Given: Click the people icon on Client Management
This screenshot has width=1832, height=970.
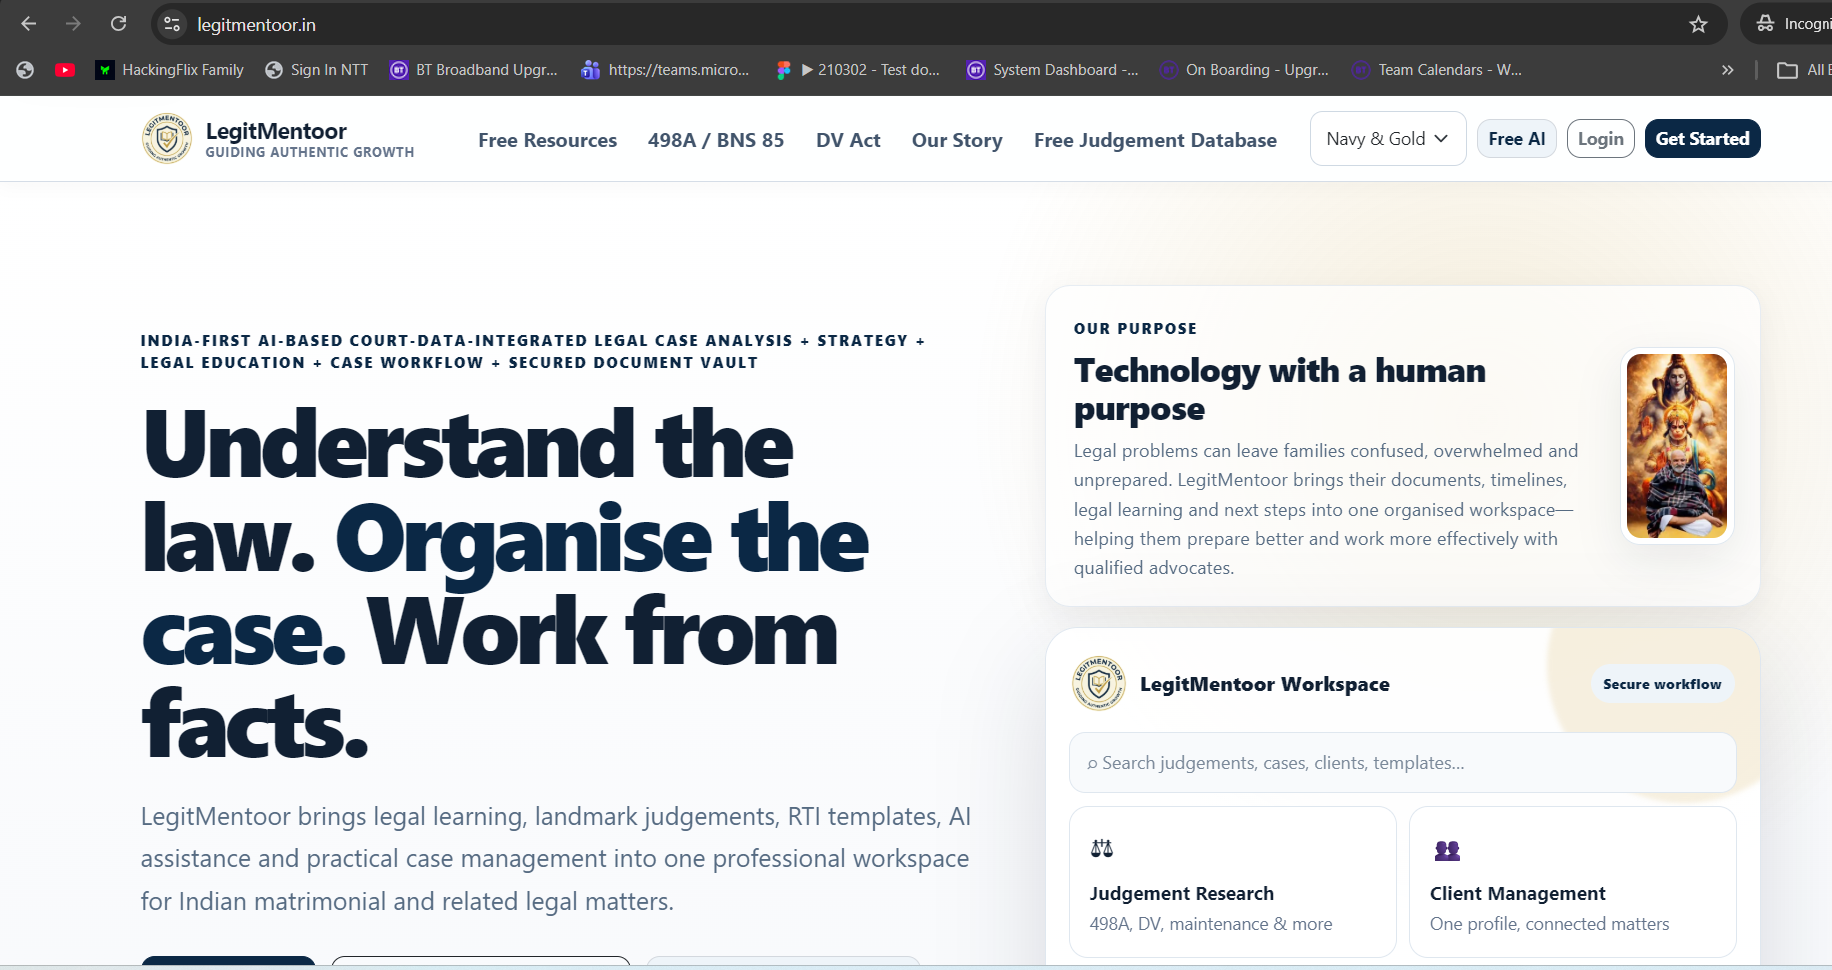Looking at the screenshot, I should point(1447,850).
